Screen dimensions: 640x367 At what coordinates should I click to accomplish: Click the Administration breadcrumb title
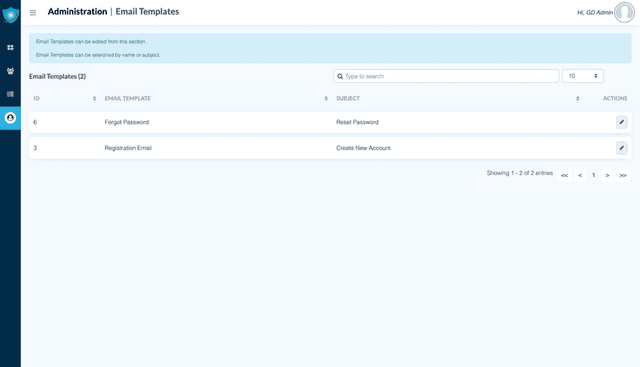pyautogui.click(x=77, y=11)
